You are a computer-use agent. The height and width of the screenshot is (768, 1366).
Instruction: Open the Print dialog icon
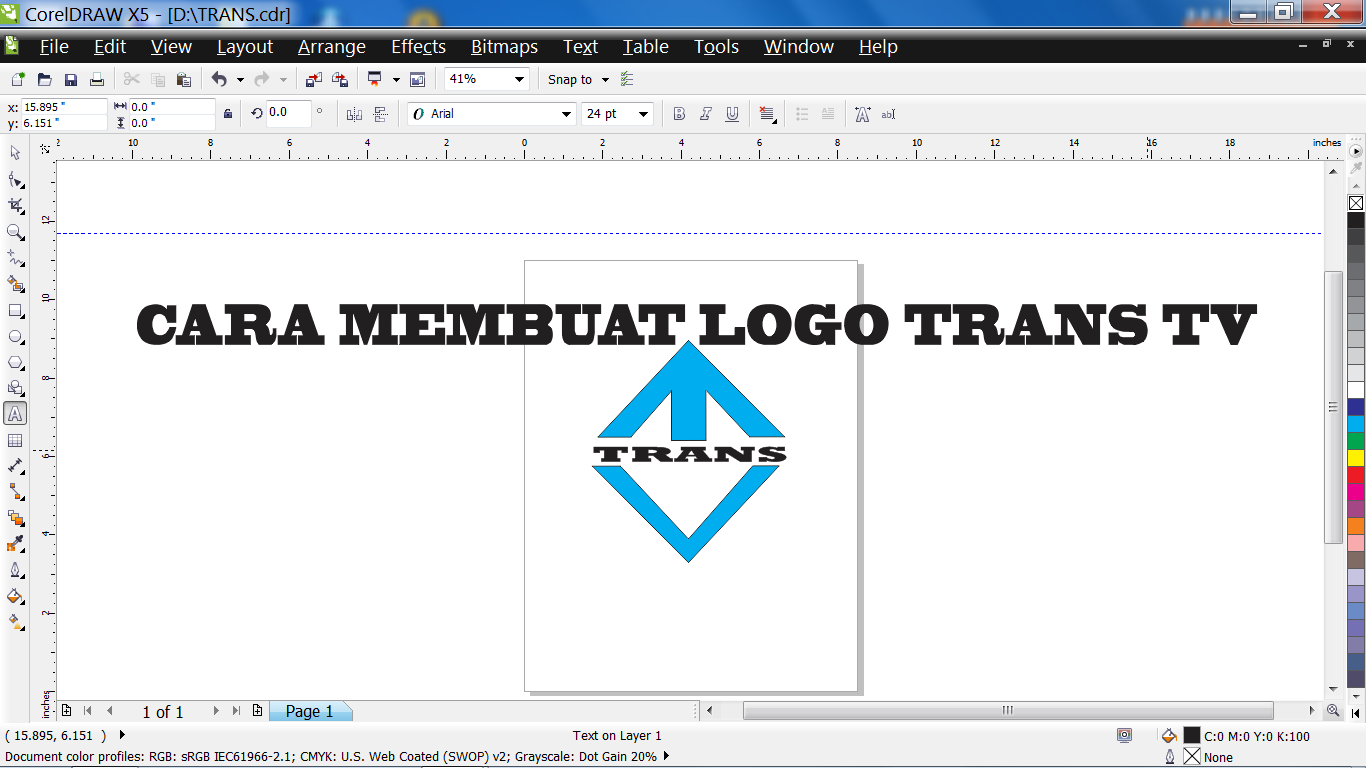click(x=96, y=78)
